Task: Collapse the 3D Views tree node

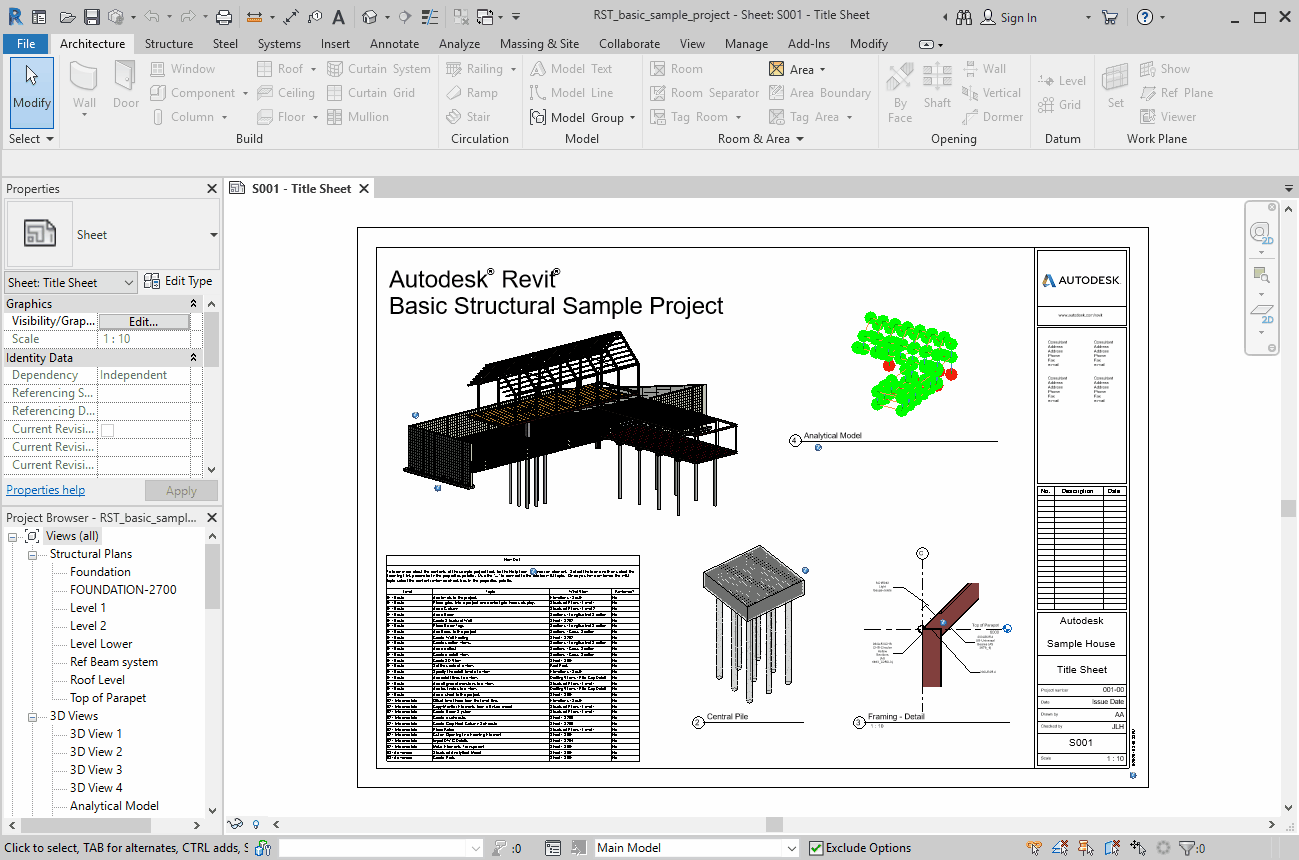Action: point(32,716)
